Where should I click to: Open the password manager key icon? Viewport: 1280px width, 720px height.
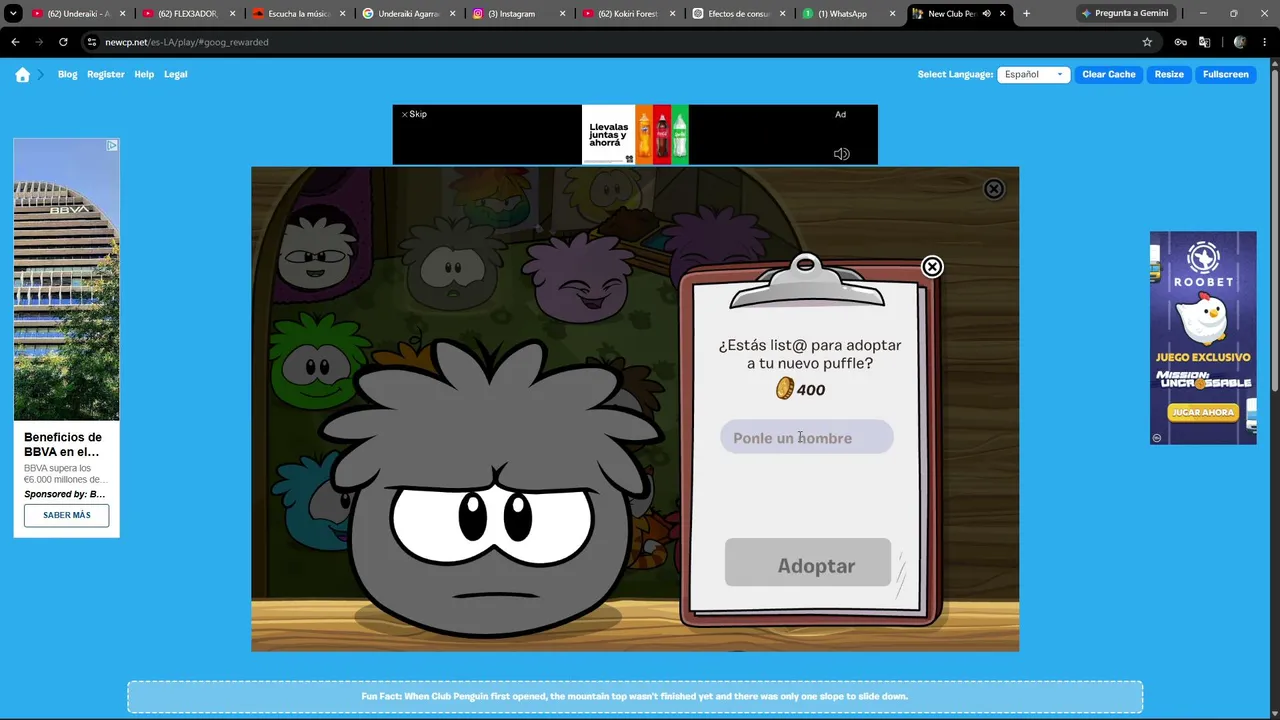pyautogui.click(x=1180, y=42)
